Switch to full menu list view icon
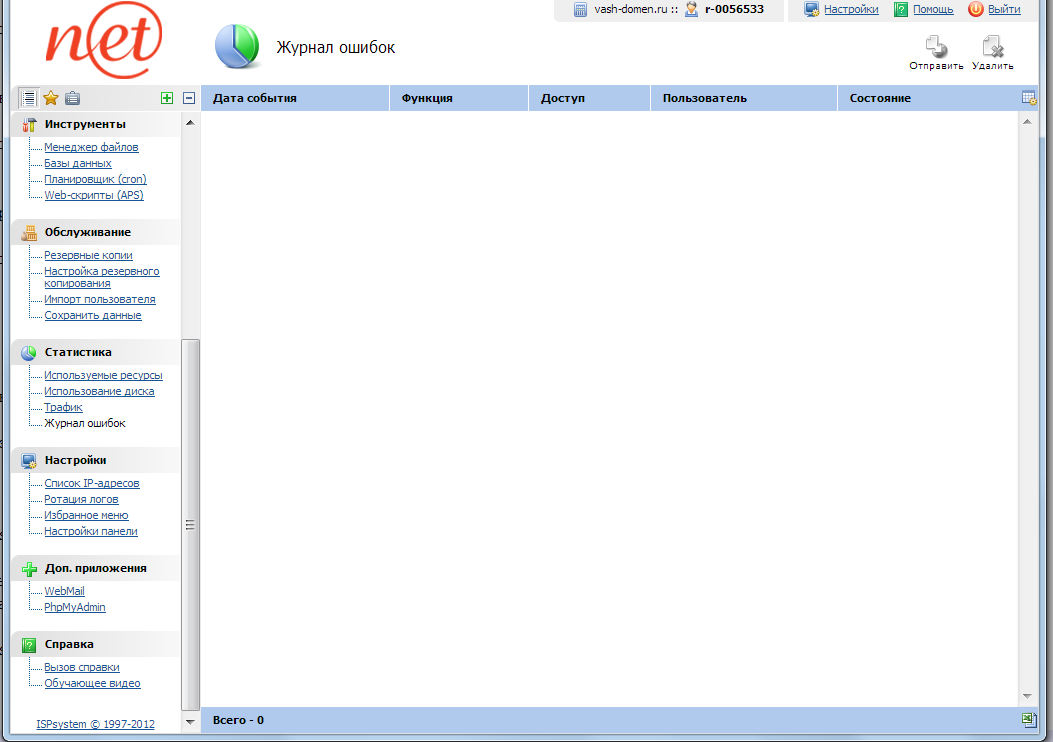The image size is (1053, 742). (29, 98)
